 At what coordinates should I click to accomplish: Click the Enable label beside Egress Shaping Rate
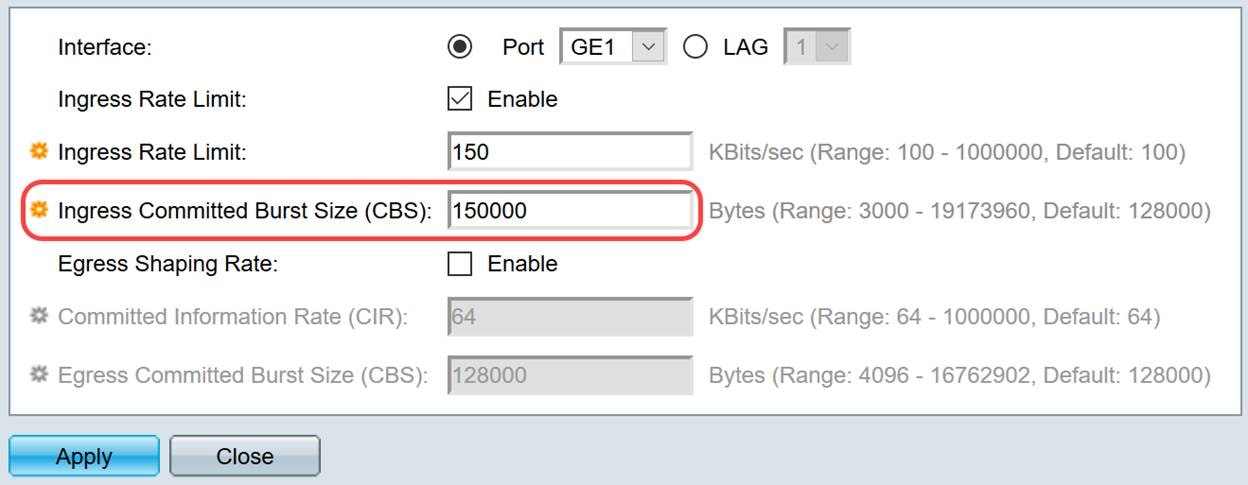[522, 264]
